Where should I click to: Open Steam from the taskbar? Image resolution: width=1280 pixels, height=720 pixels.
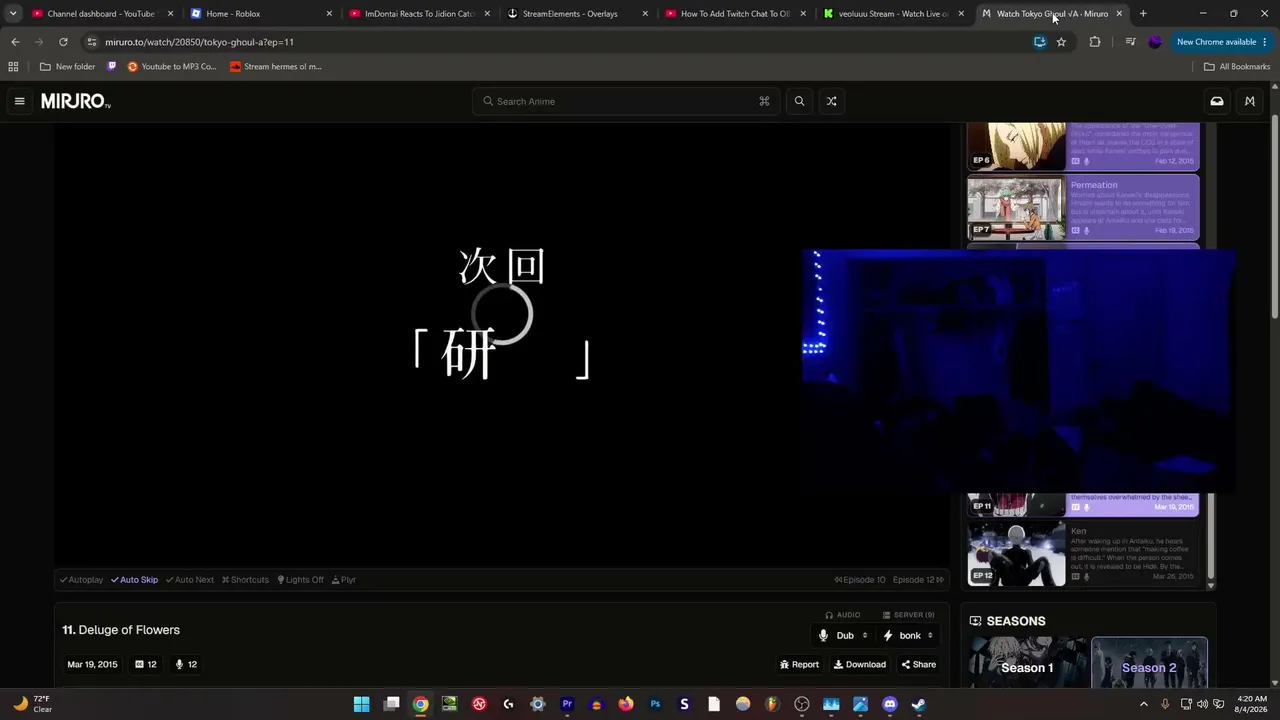point(919,704)
